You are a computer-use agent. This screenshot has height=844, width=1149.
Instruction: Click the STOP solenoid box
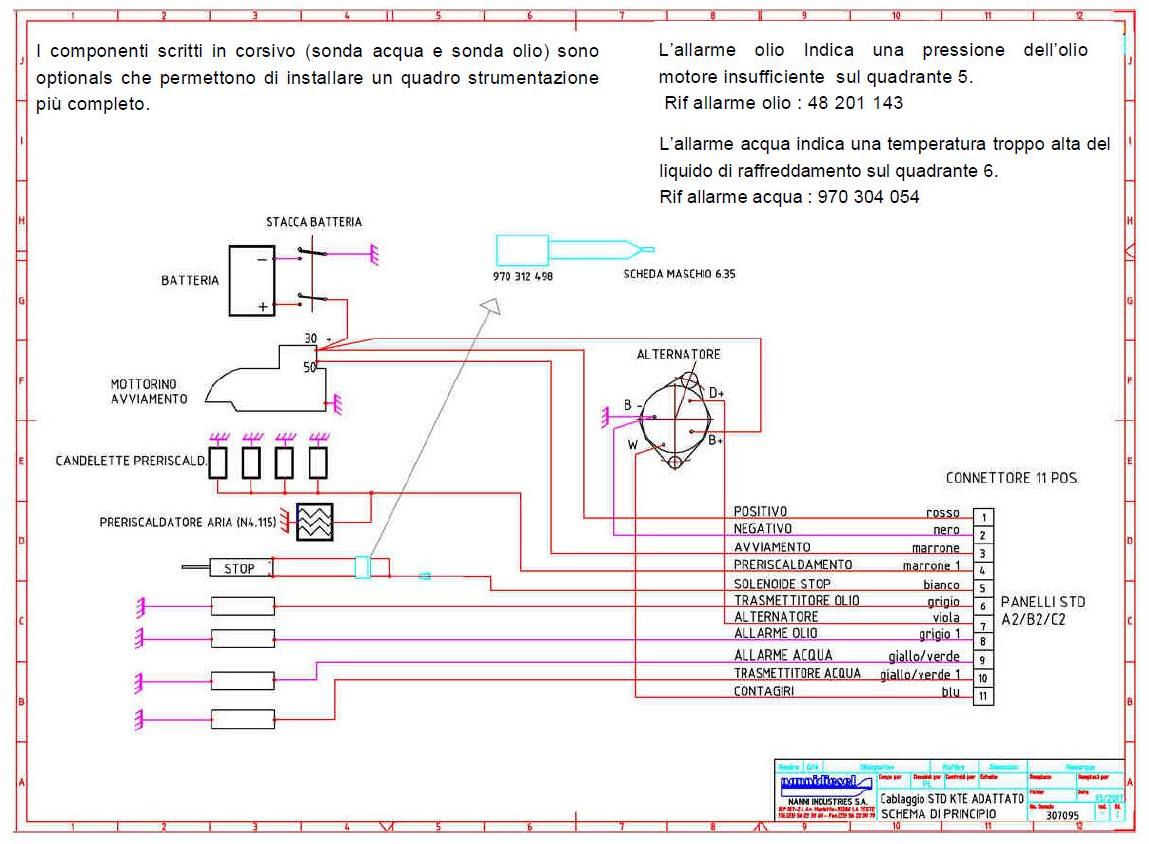[x=240, y=568]
